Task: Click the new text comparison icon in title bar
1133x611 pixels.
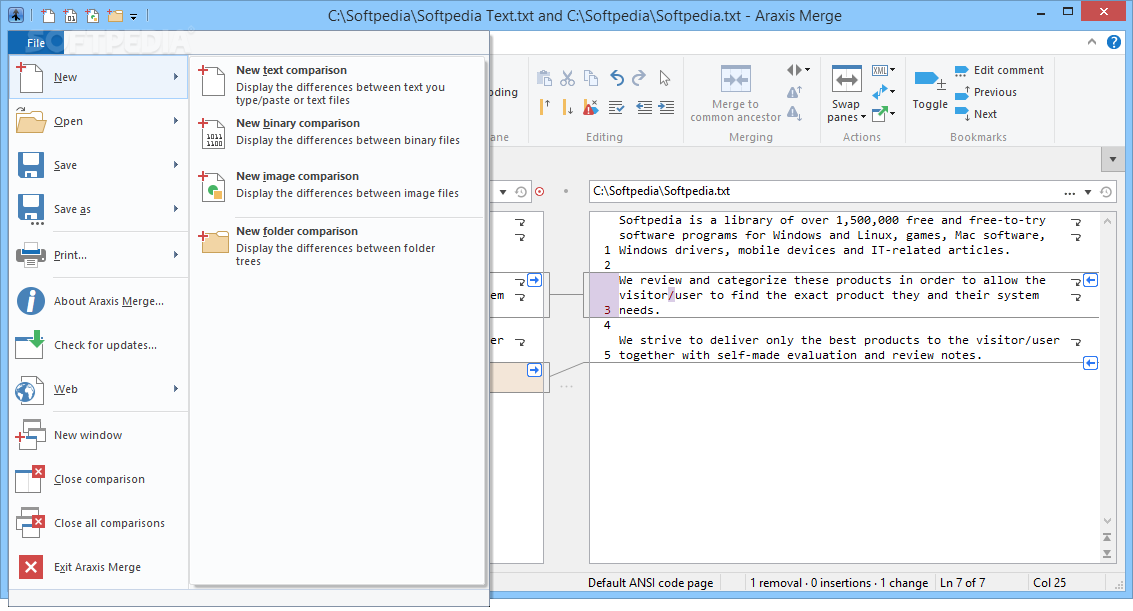Action: tap(48, 15)
